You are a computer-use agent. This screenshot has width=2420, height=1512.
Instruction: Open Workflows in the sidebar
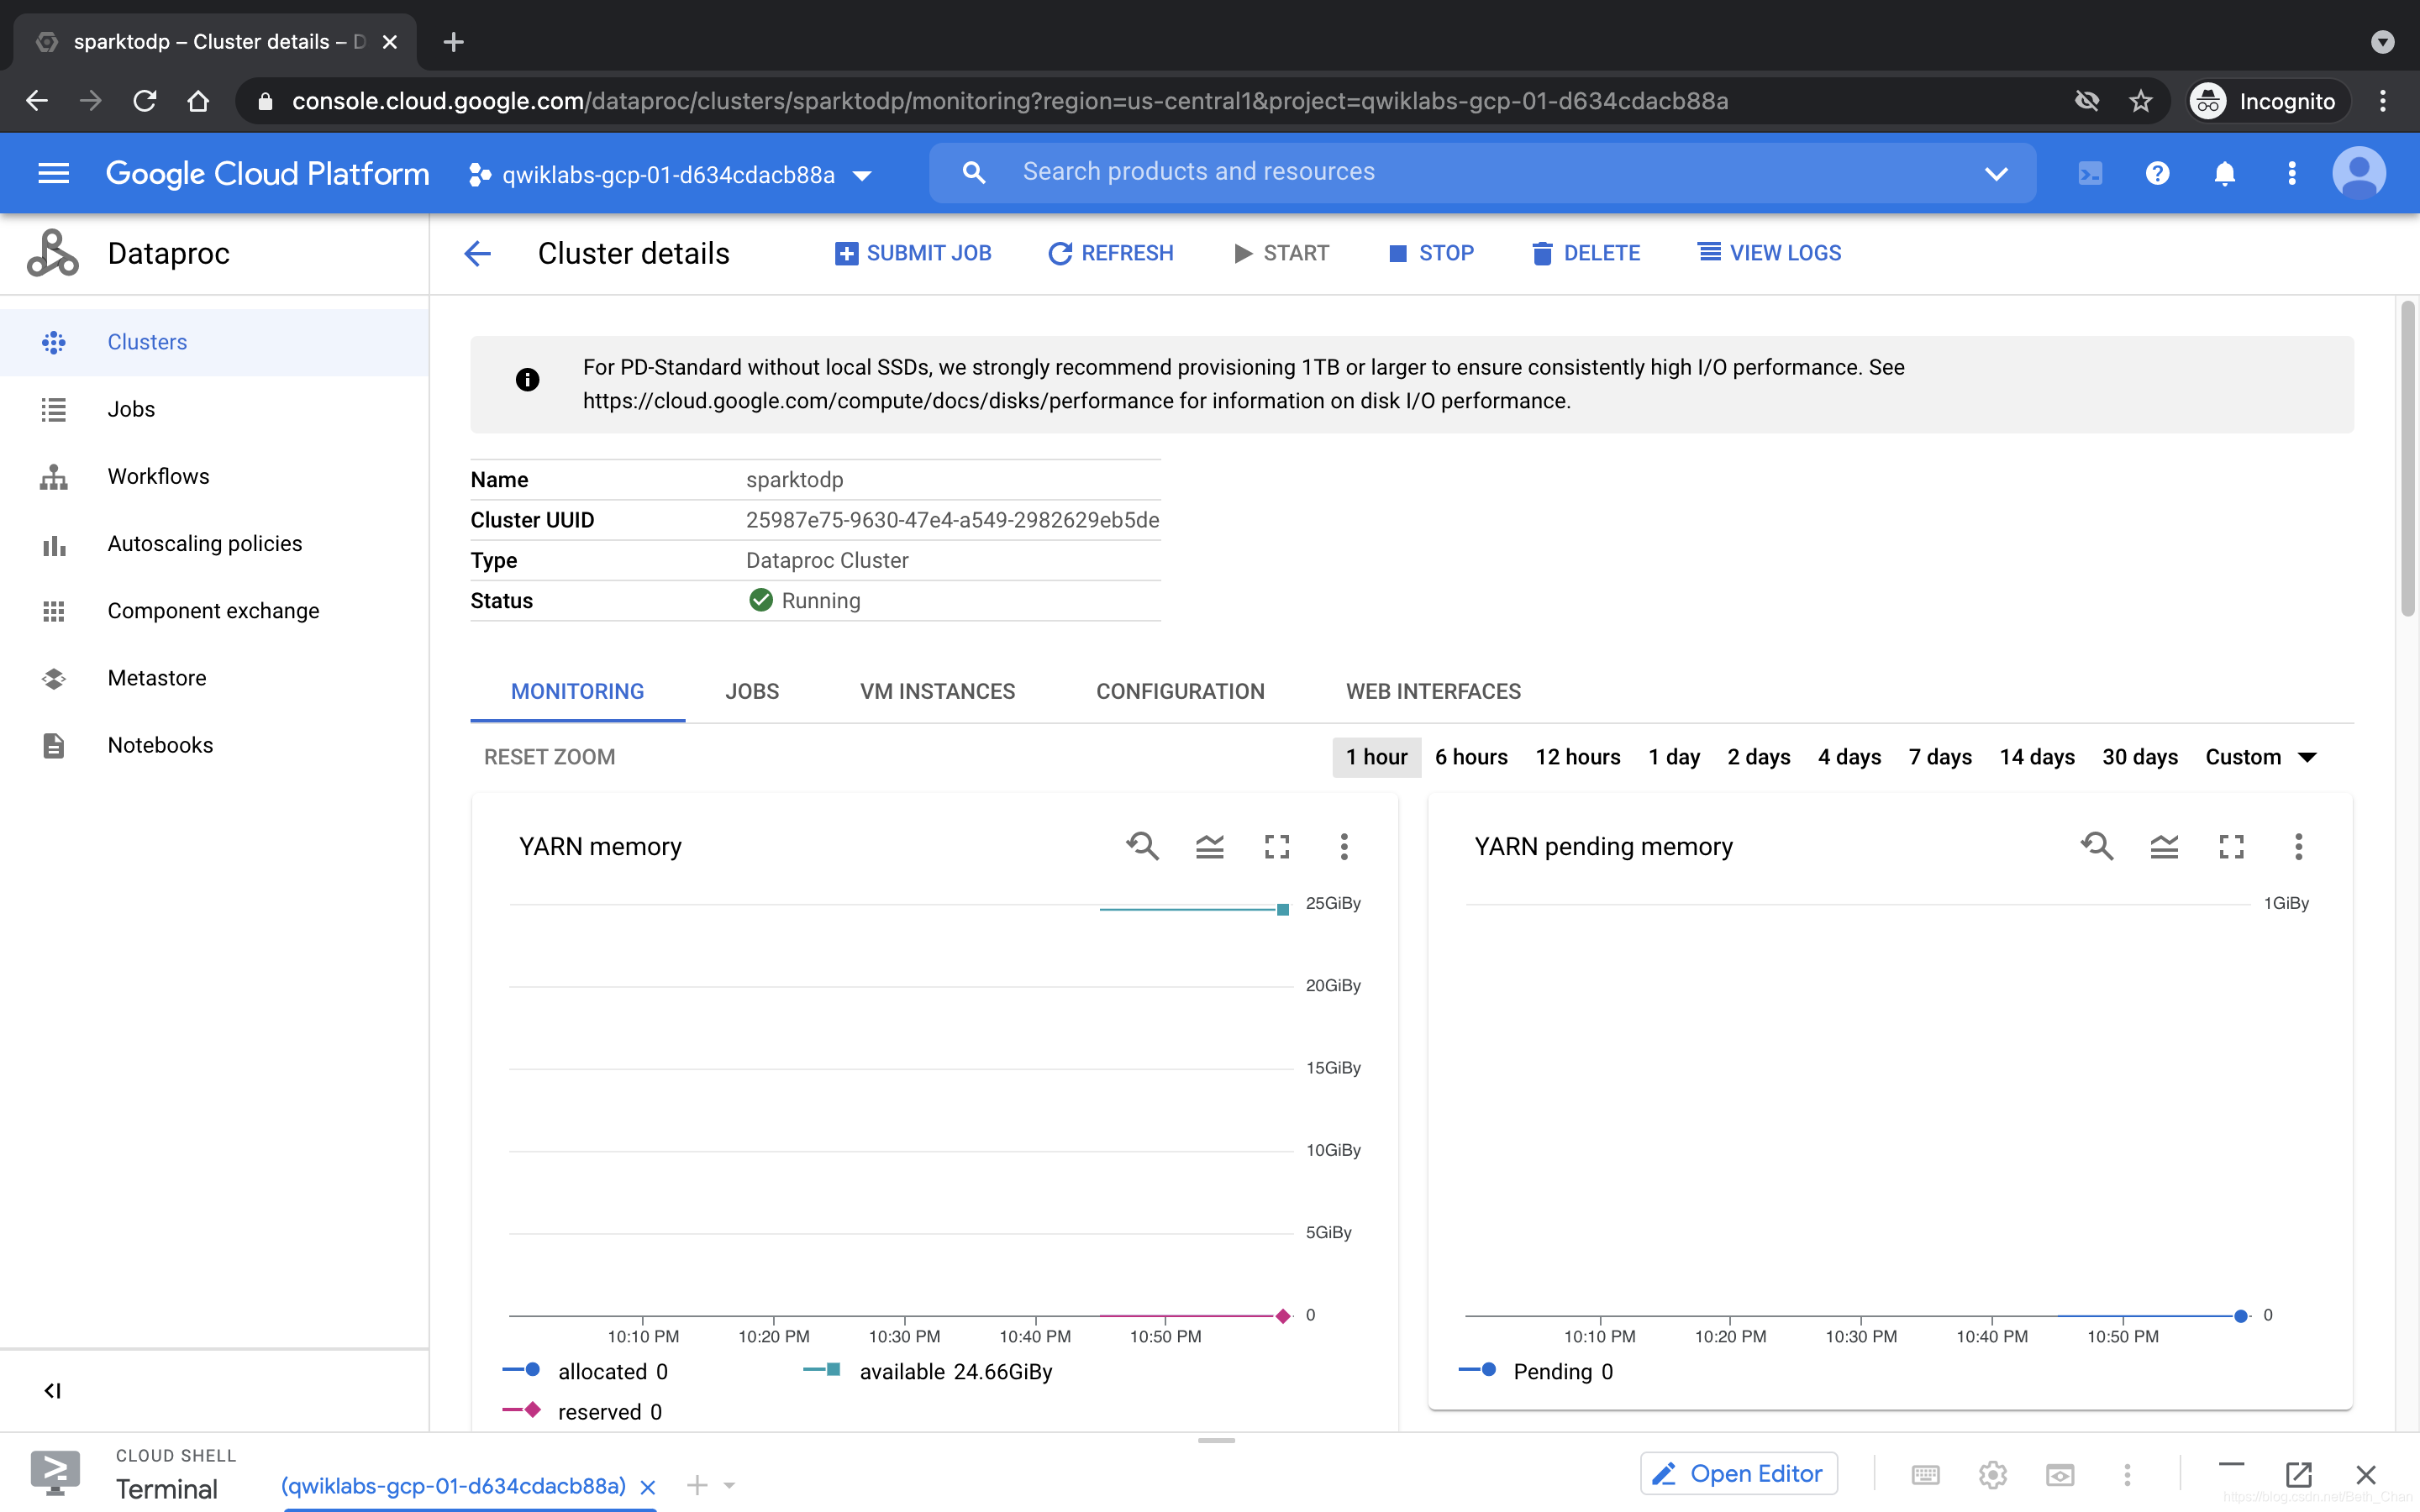coord(214,476)
